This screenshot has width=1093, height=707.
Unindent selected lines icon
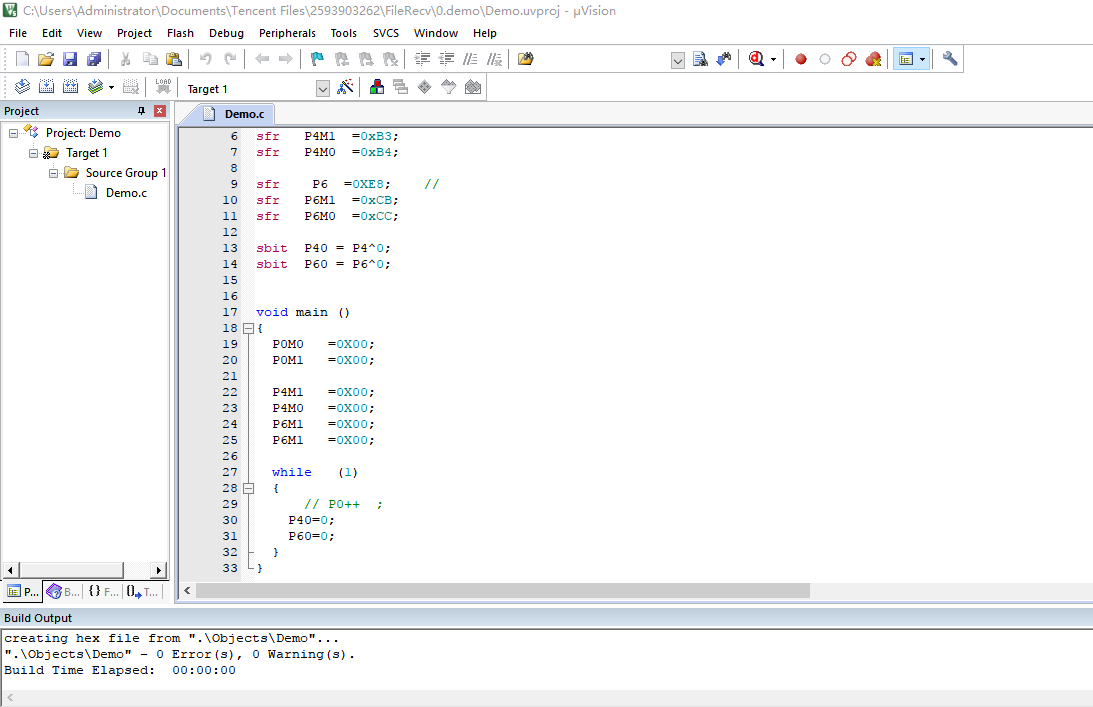pyautogui.click(x=446, y=59)
